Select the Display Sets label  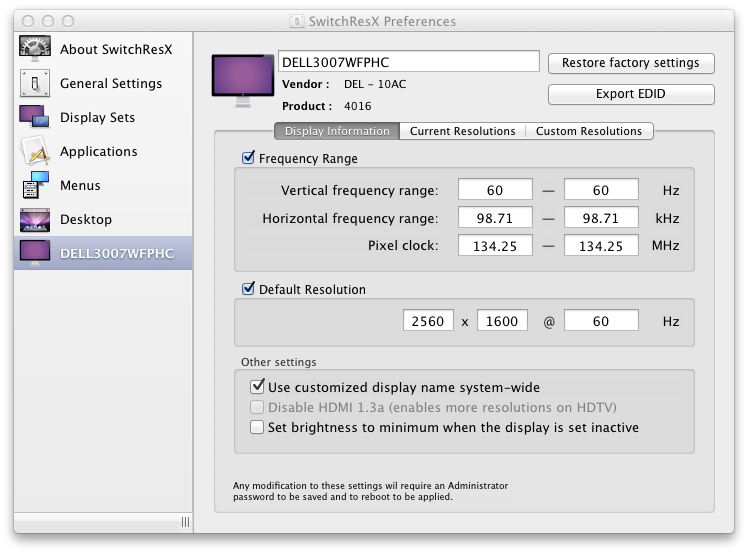coord(97,117)
